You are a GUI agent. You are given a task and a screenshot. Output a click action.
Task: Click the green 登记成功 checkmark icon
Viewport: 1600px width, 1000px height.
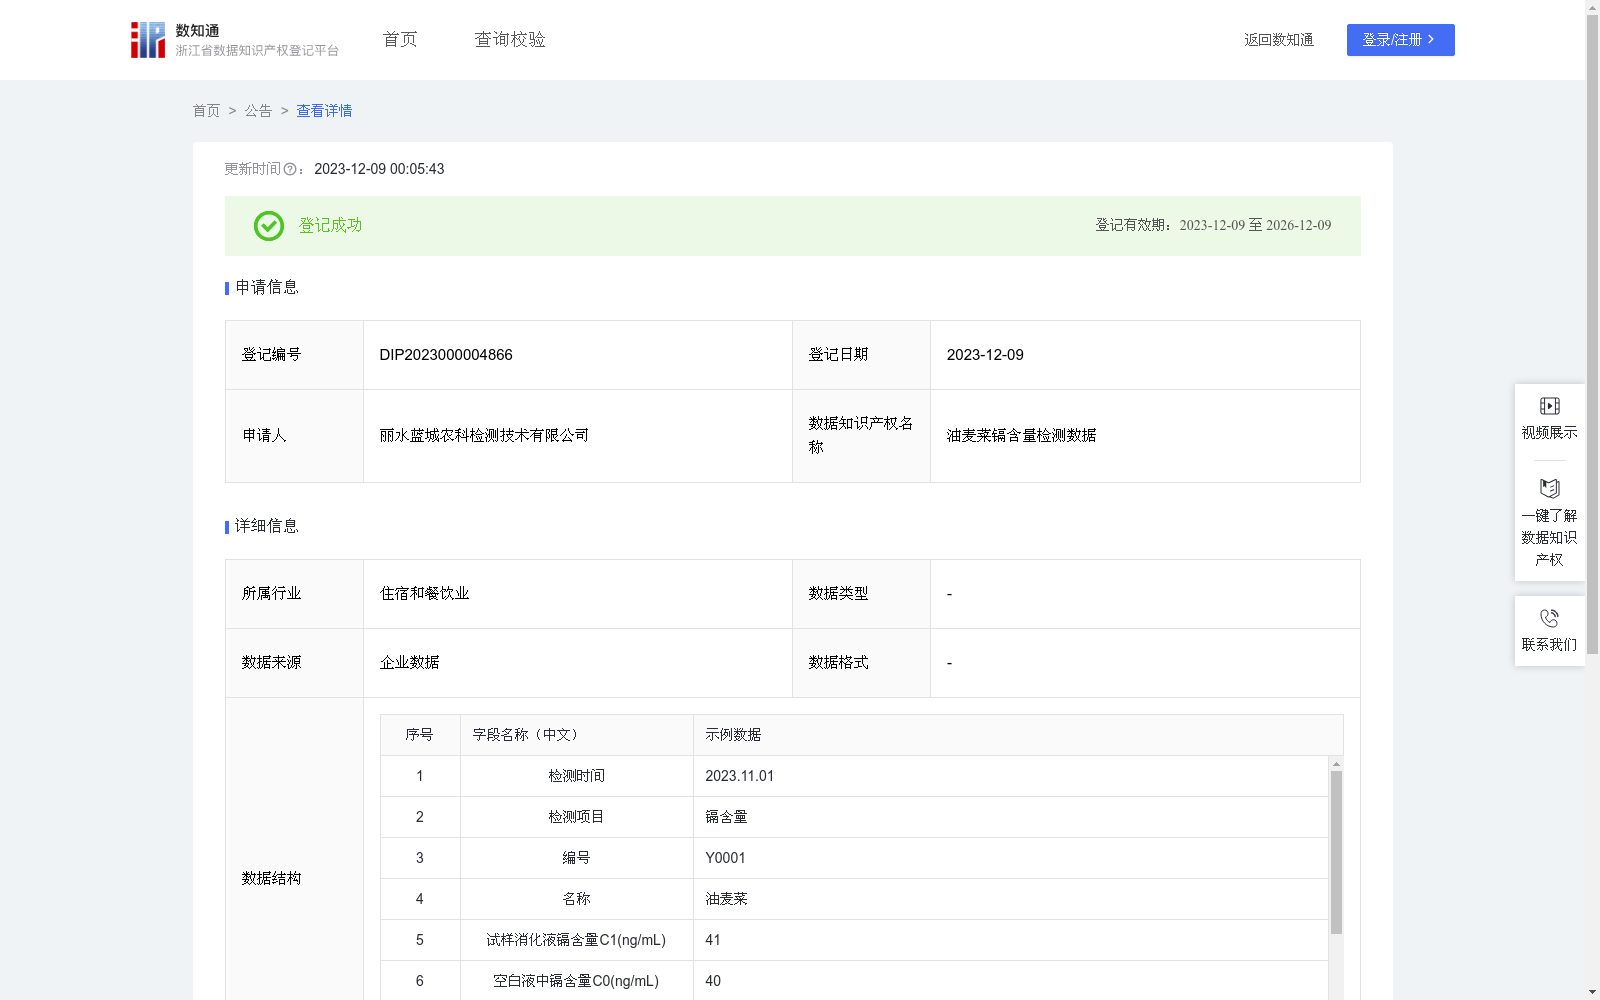click(x=268, y=226)
